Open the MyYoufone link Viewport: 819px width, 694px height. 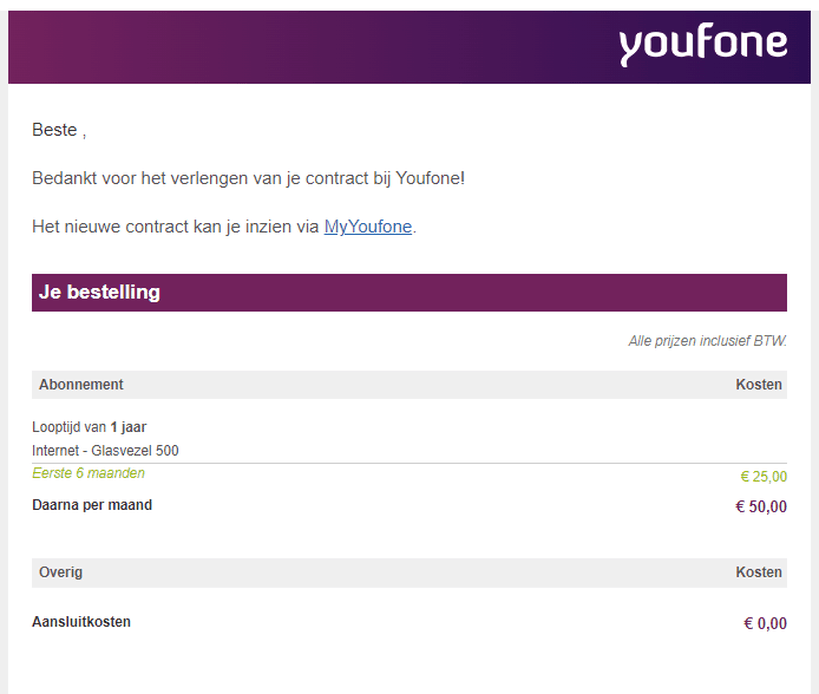[x=368, y=227]
